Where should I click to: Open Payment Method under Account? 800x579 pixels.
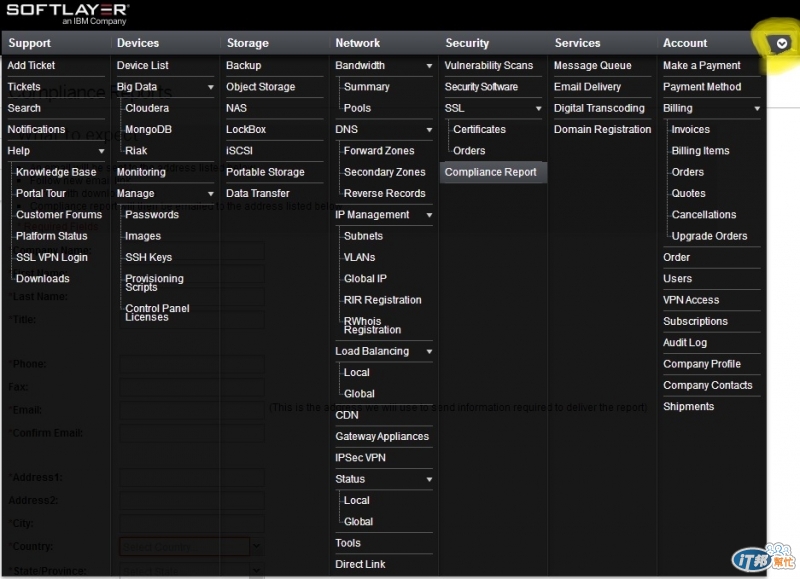[x=702, y=87]
